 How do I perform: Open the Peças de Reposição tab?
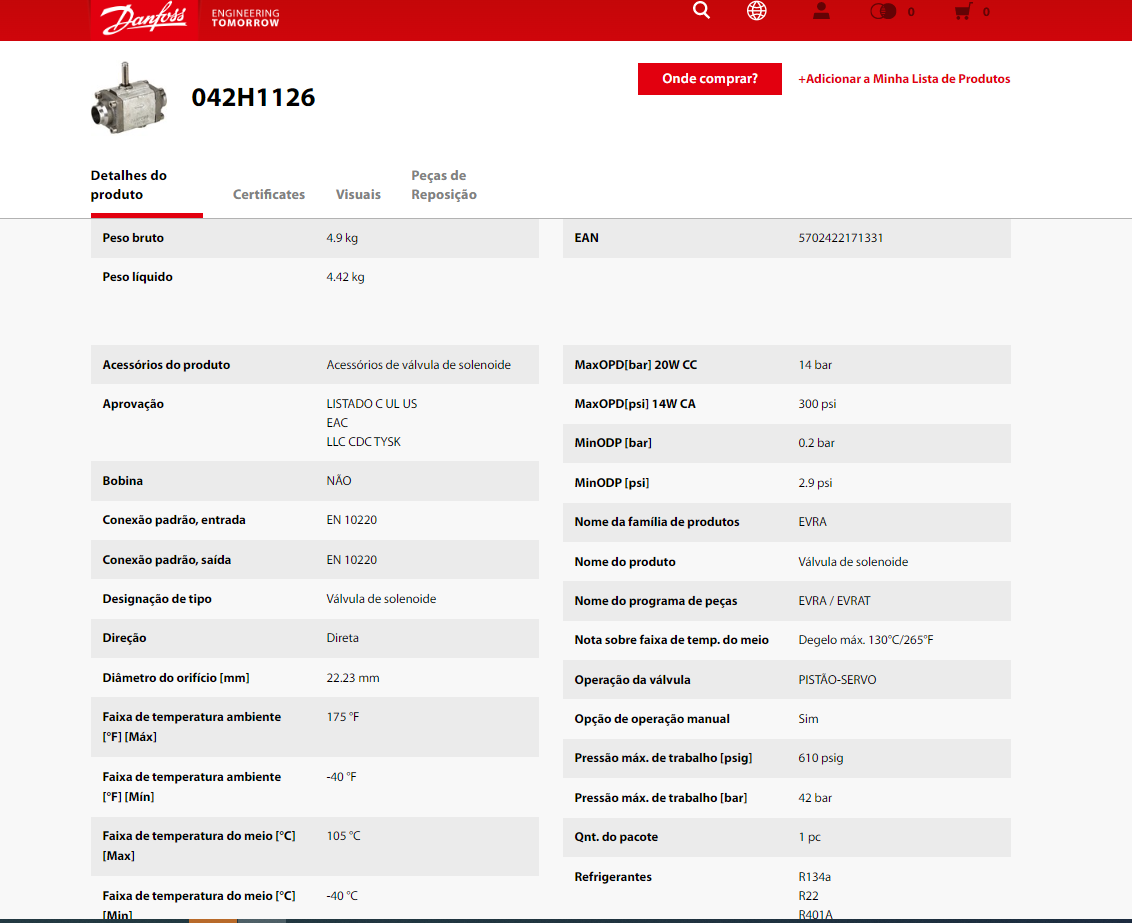click(444, 185)
